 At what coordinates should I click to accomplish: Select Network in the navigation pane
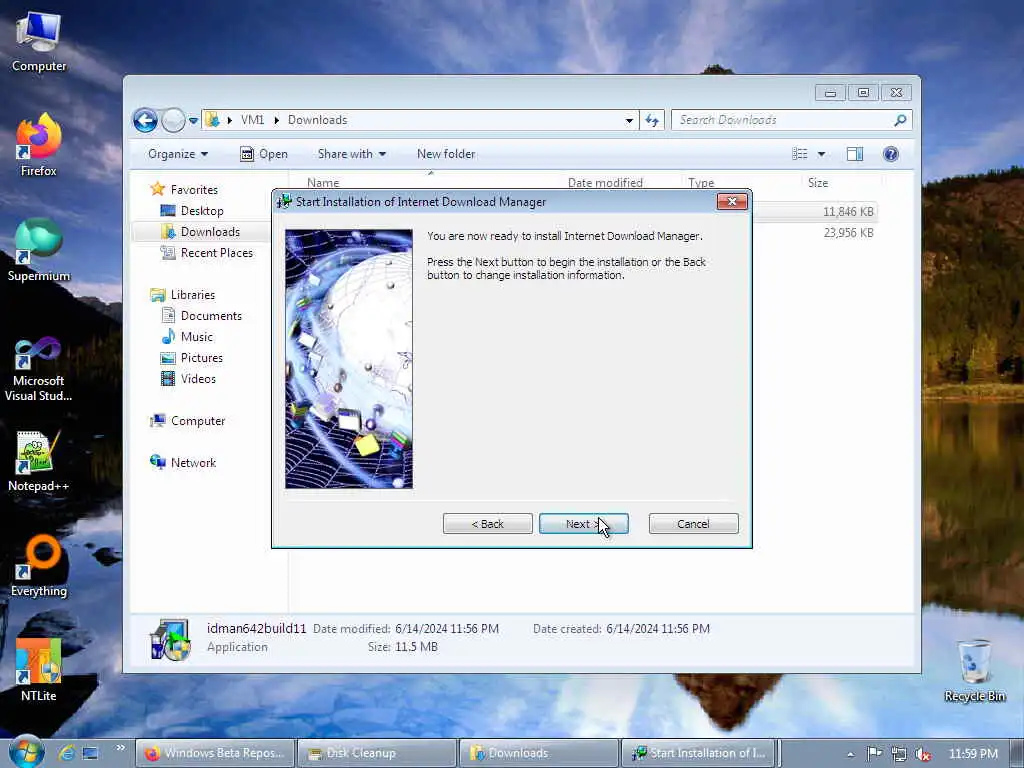click(193, 463)
